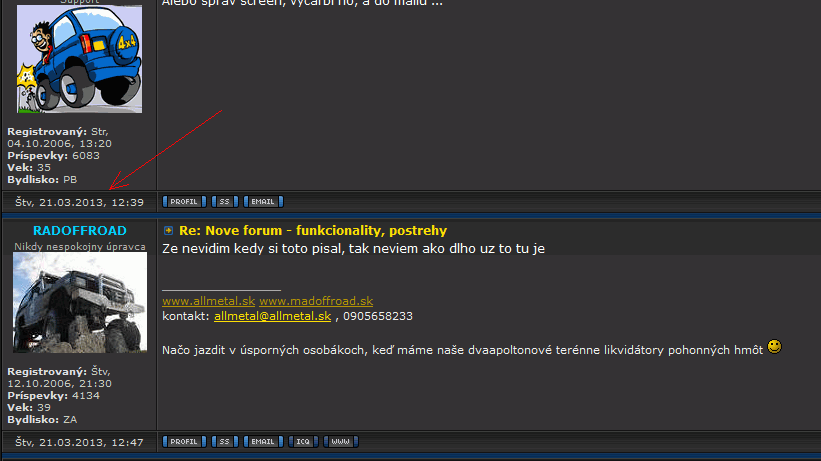Select the text 'Príspevky: 6083'

[x=53, y=156]
